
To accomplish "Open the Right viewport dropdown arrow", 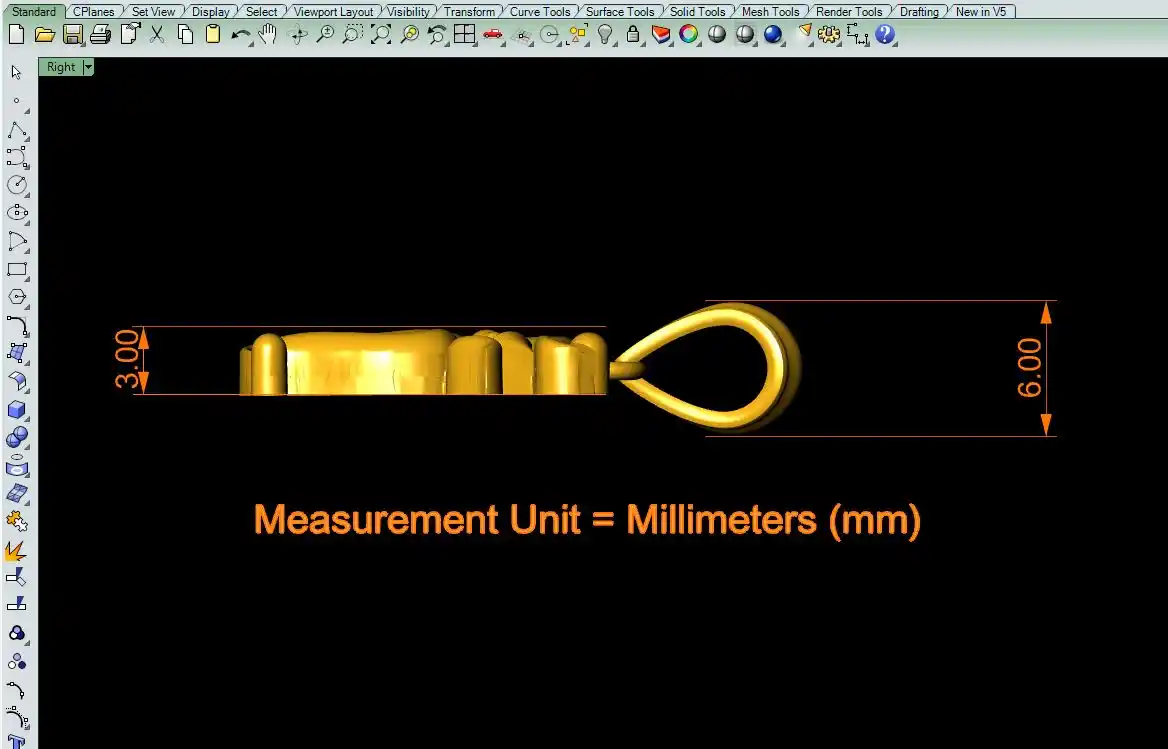I will 88,67.
